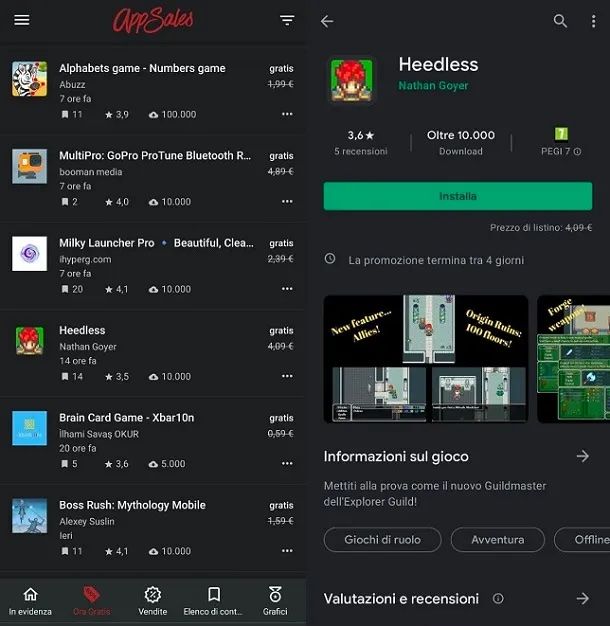Image resolution: width=610 pixels, height=626 pixels.
Task: Tap the Milky Launcher Pro app icon
Action: click(29, 254)
